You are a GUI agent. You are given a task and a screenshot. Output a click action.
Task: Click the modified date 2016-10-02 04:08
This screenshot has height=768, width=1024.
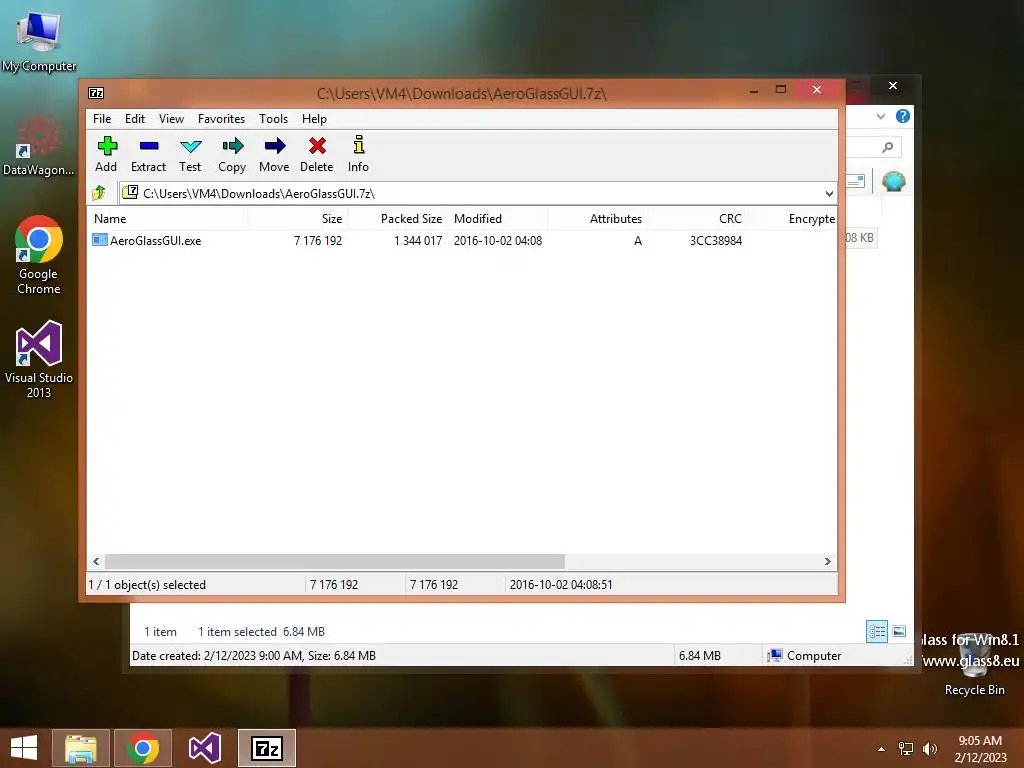point(498,240)
